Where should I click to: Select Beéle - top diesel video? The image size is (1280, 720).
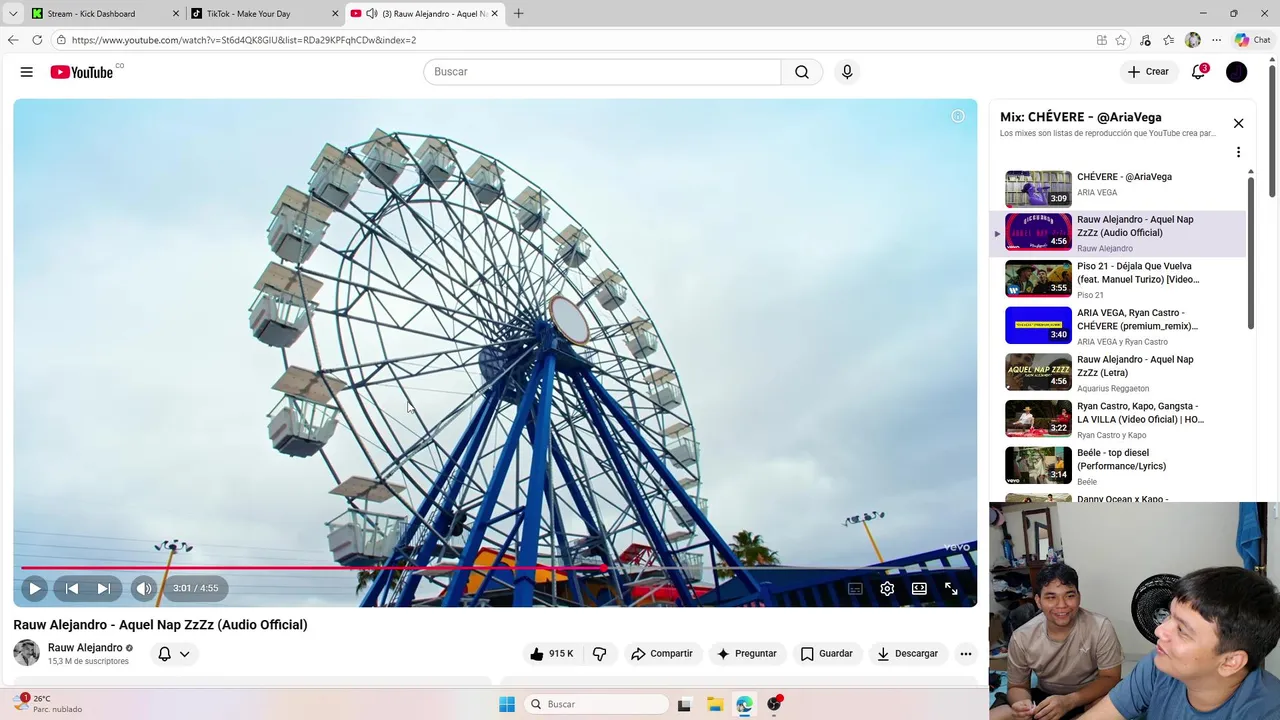click(x=1120, y=466)
